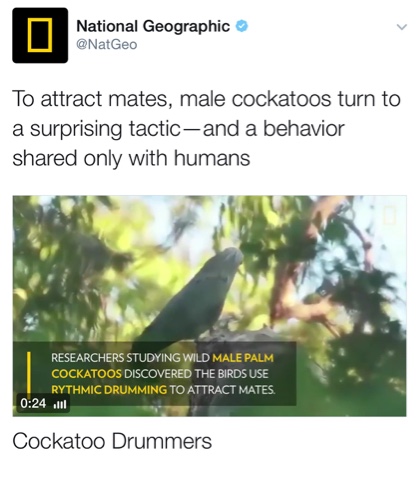Open the National Geographic display name

[x=153, y=26]
